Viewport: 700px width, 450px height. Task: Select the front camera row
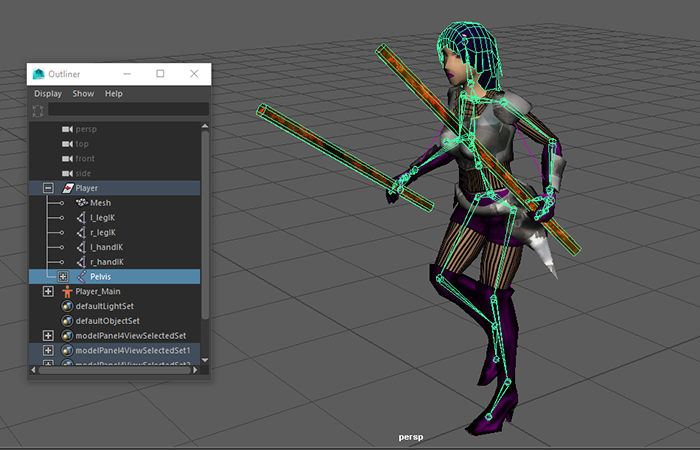pos(114,158)
